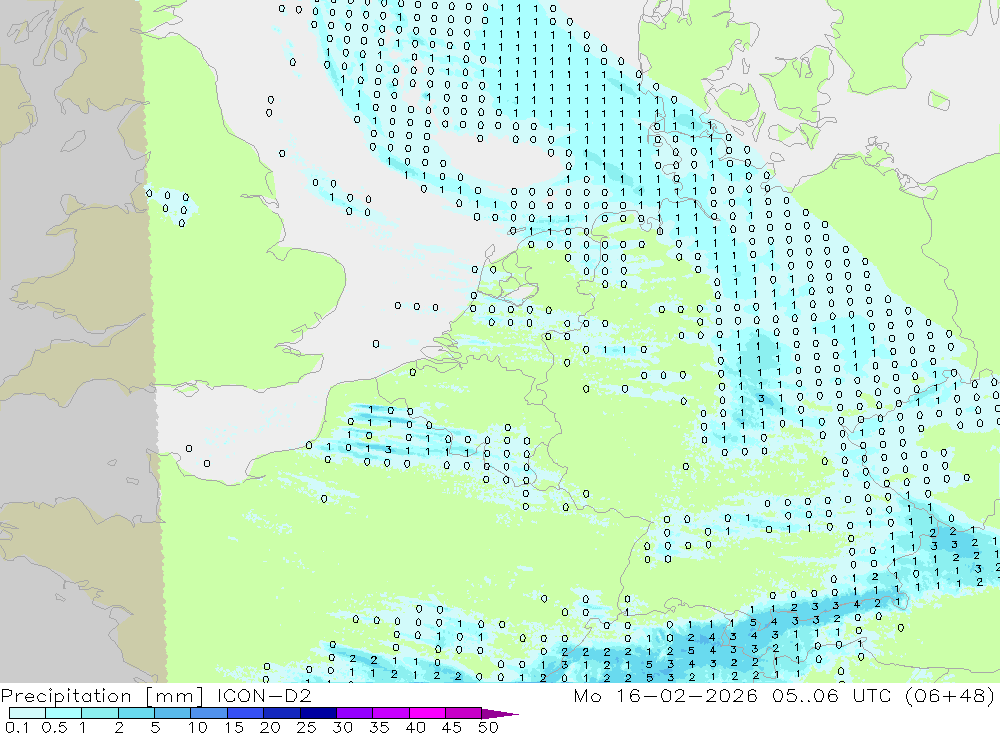The width and height of the screenshot is (1000, 733).
Task: Click the '10' legend tick label
Action: (198, 727)
